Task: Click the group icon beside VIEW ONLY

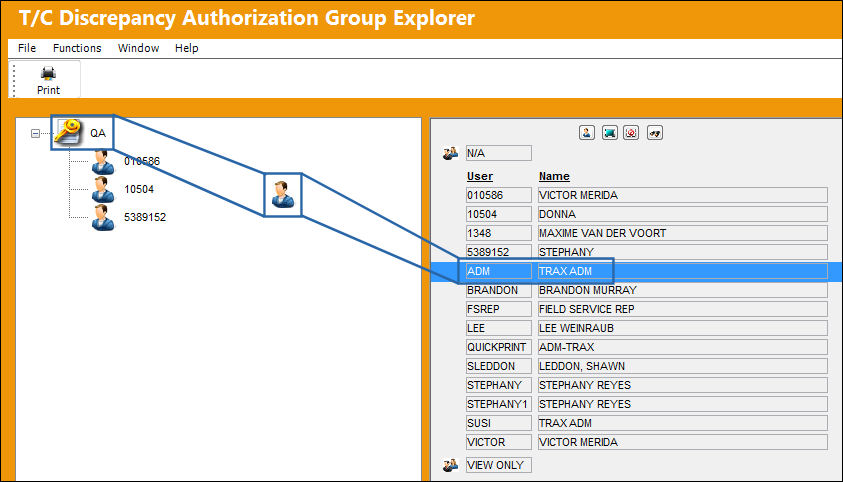Action: click(x=450, y=465)
